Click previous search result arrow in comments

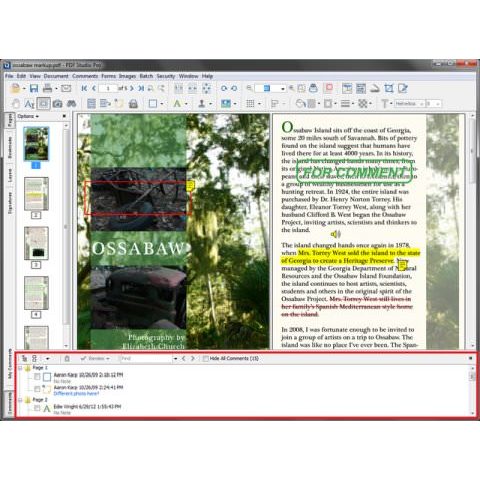coord(183,358)
